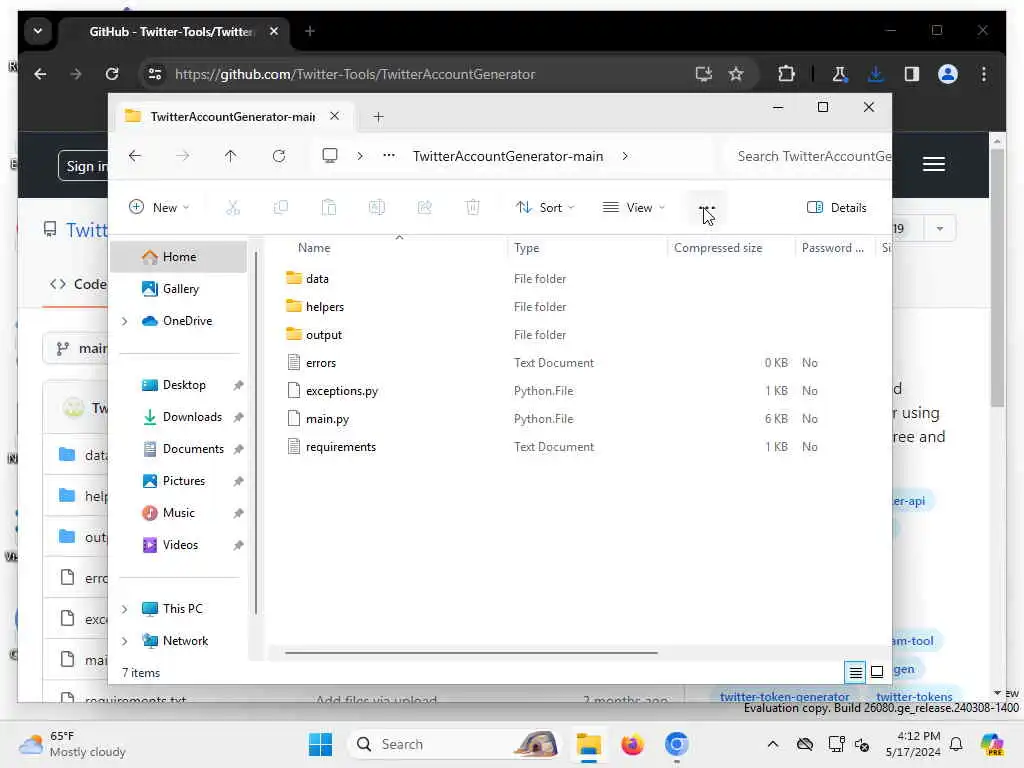This screenshot has height=768, width=1024.
Task: Click the install app icon in Chrome address bar
Action: click(703, 74)
